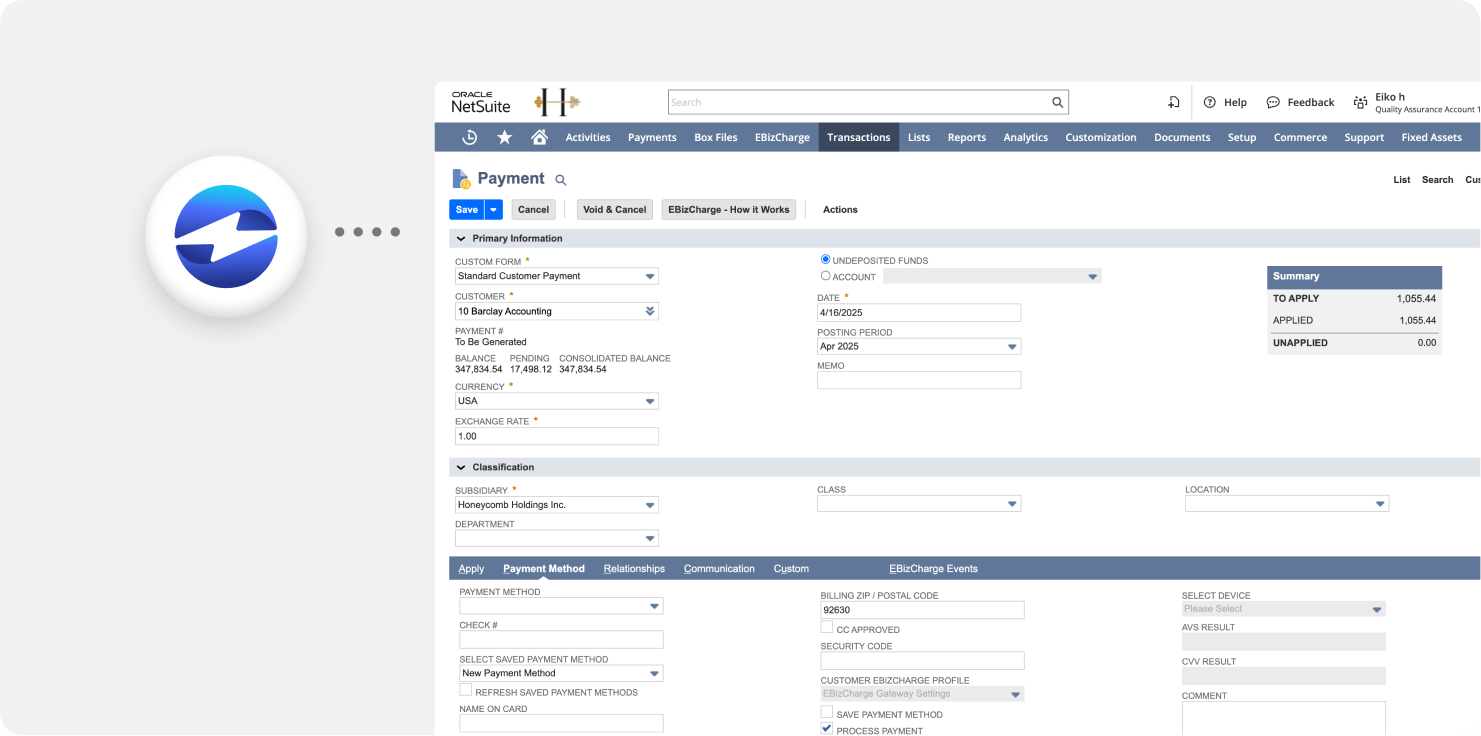Click the Void & Cancel button
The image size is (1481, 736).
pos(615,210)
